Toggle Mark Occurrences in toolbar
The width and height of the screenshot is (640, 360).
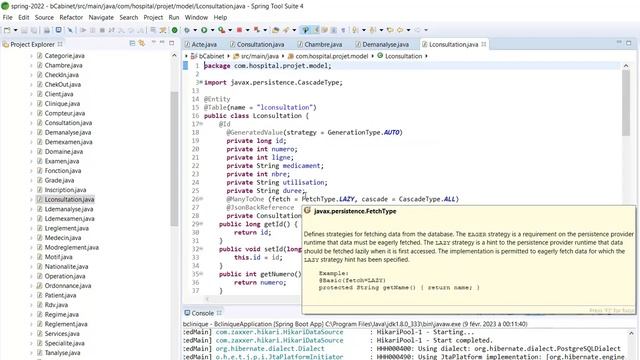(x=316, y=30)
